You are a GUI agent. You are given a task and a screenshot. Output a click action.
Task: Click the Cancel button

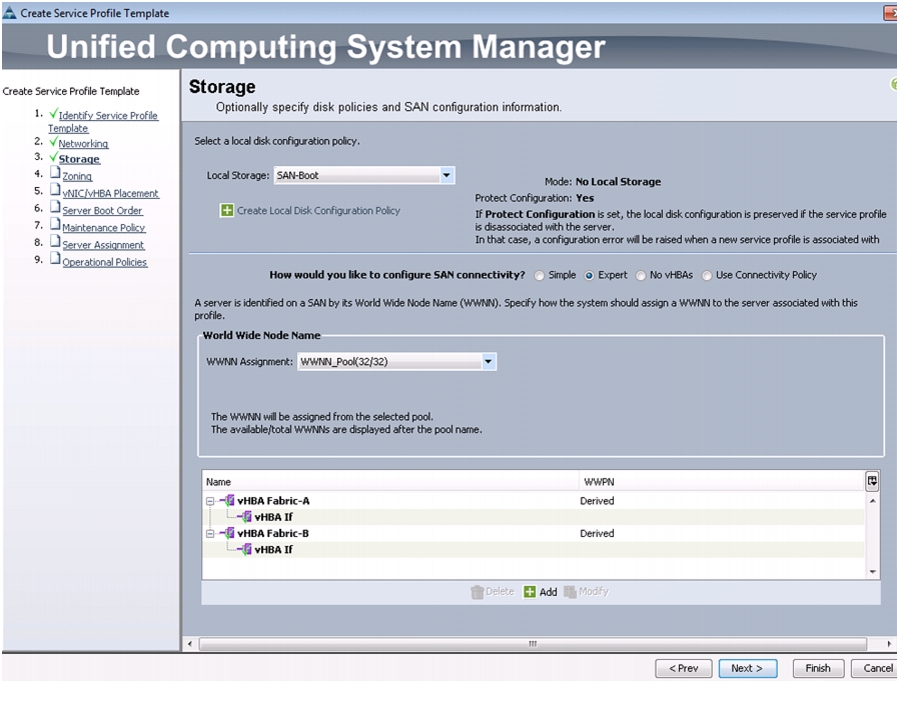tap(875, 668)
